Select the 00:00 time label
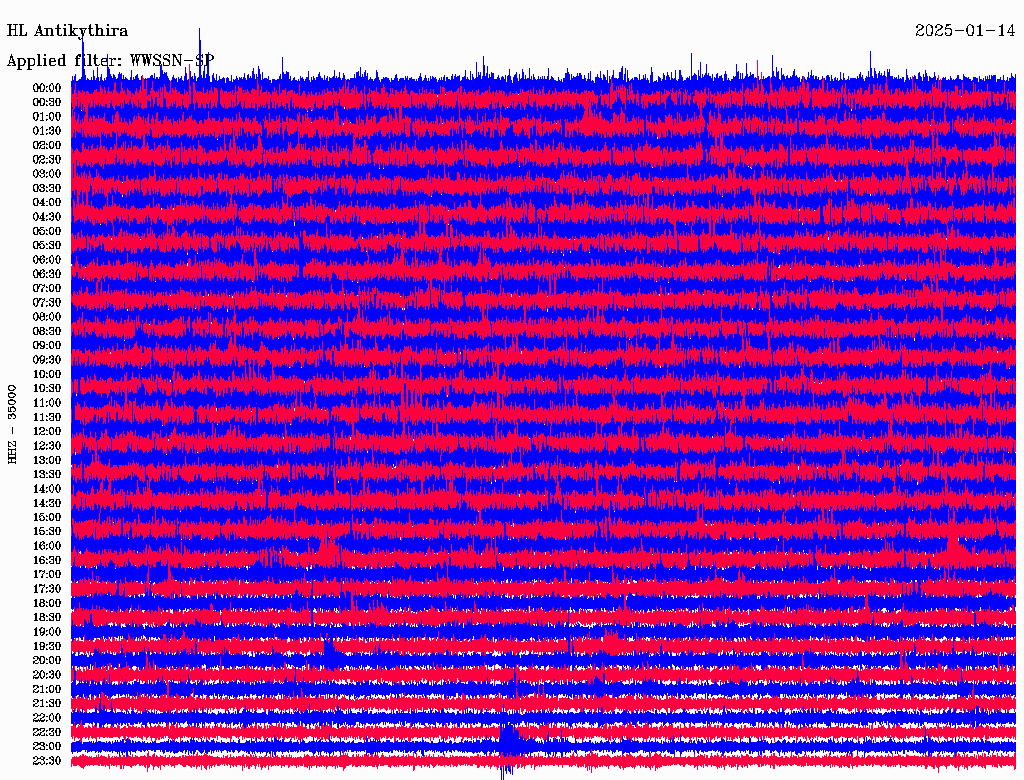This screenshot has height=780, width=1024. (47, 88)
